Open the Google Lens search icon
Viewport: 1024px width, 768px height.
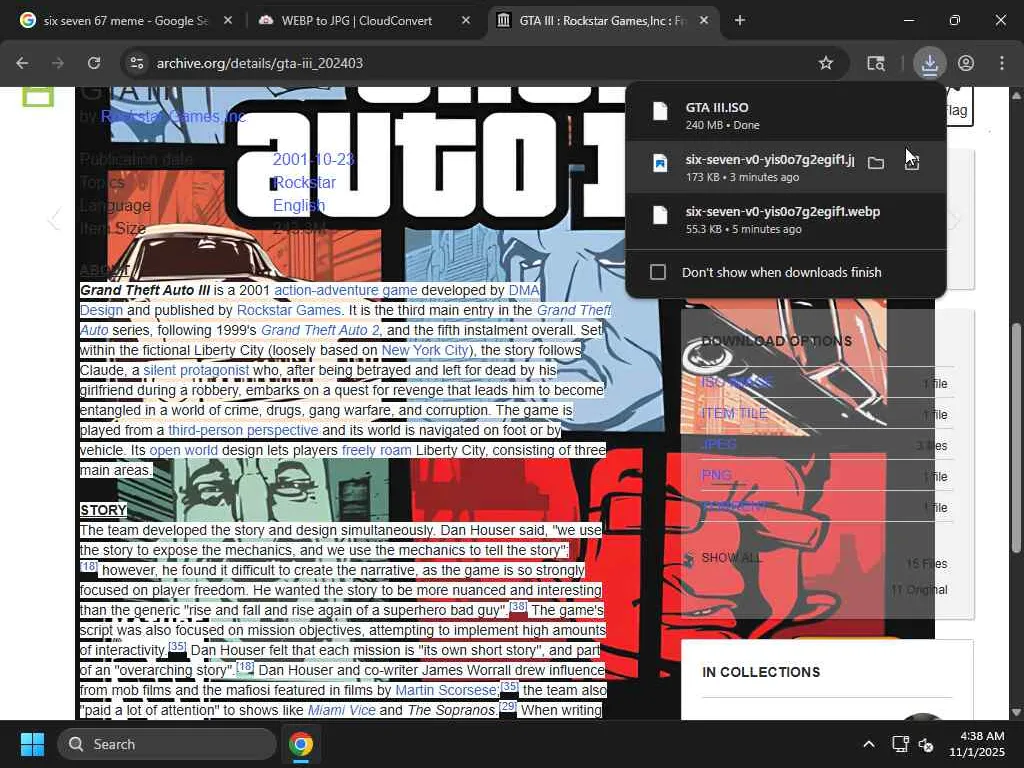[x=876, y=63]
